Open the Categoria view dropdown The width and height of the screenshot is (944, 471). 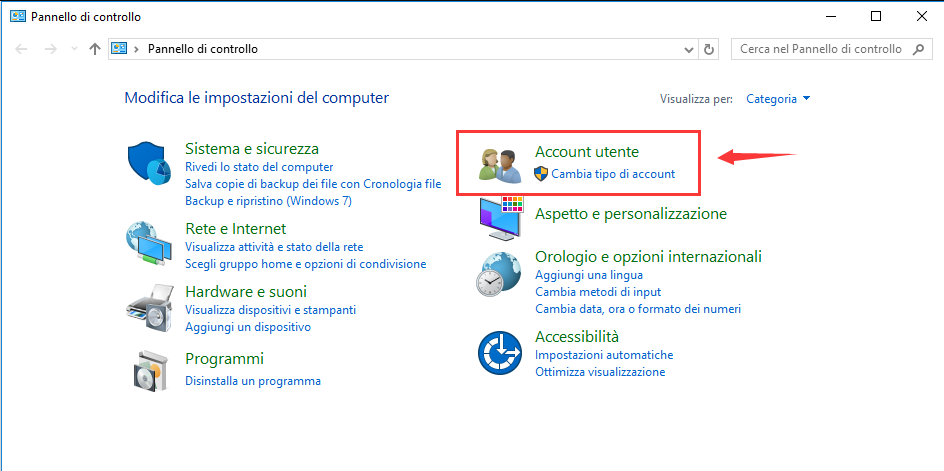(x=778, y=99)
